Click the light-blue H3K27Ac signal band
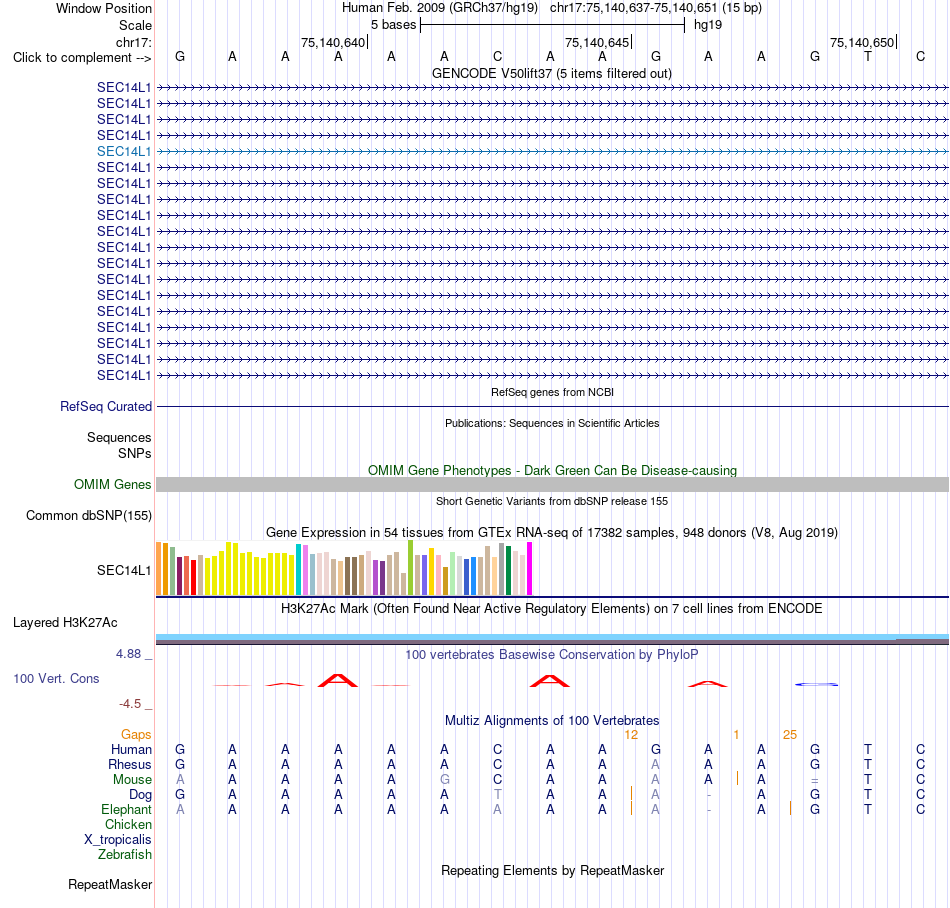Viewport: 950px width, 908px height. 552,637
